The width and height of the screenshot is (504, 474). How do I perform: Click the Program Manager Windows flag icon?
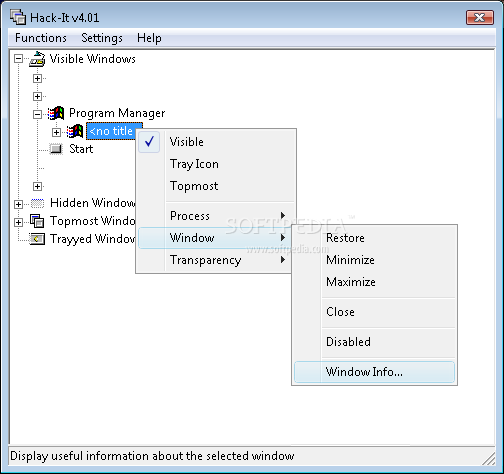(56, 113)
